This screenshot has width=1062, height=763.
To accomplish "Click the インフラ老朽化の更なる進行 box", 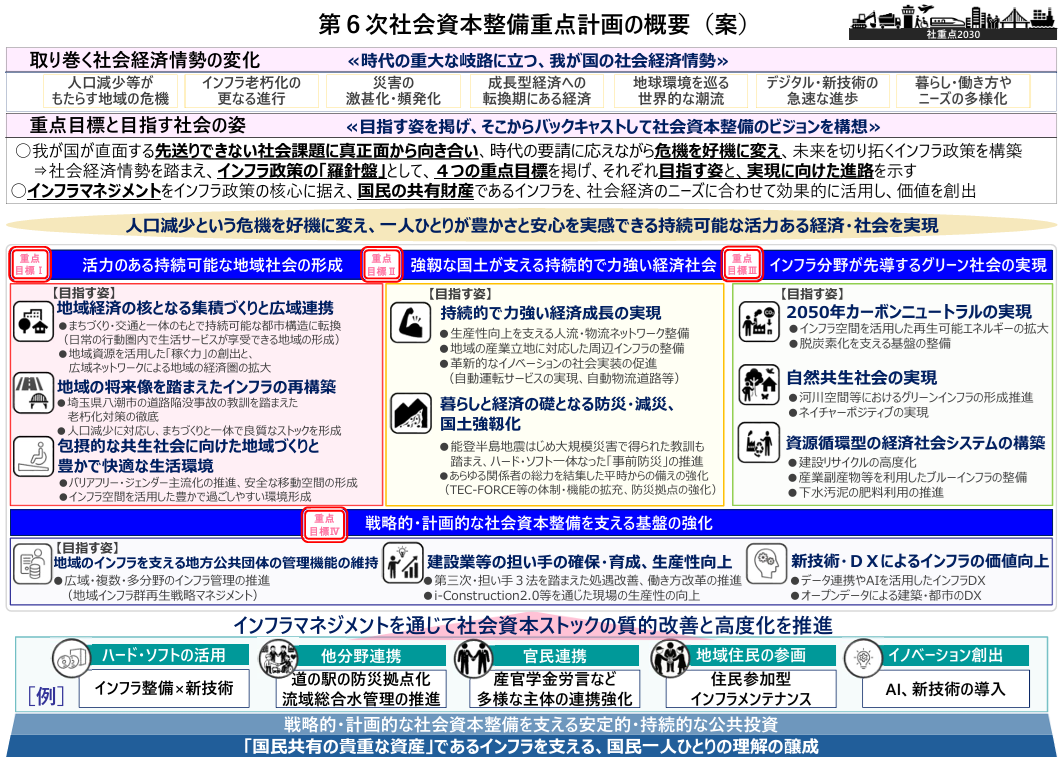I will (x=251, y=91).
